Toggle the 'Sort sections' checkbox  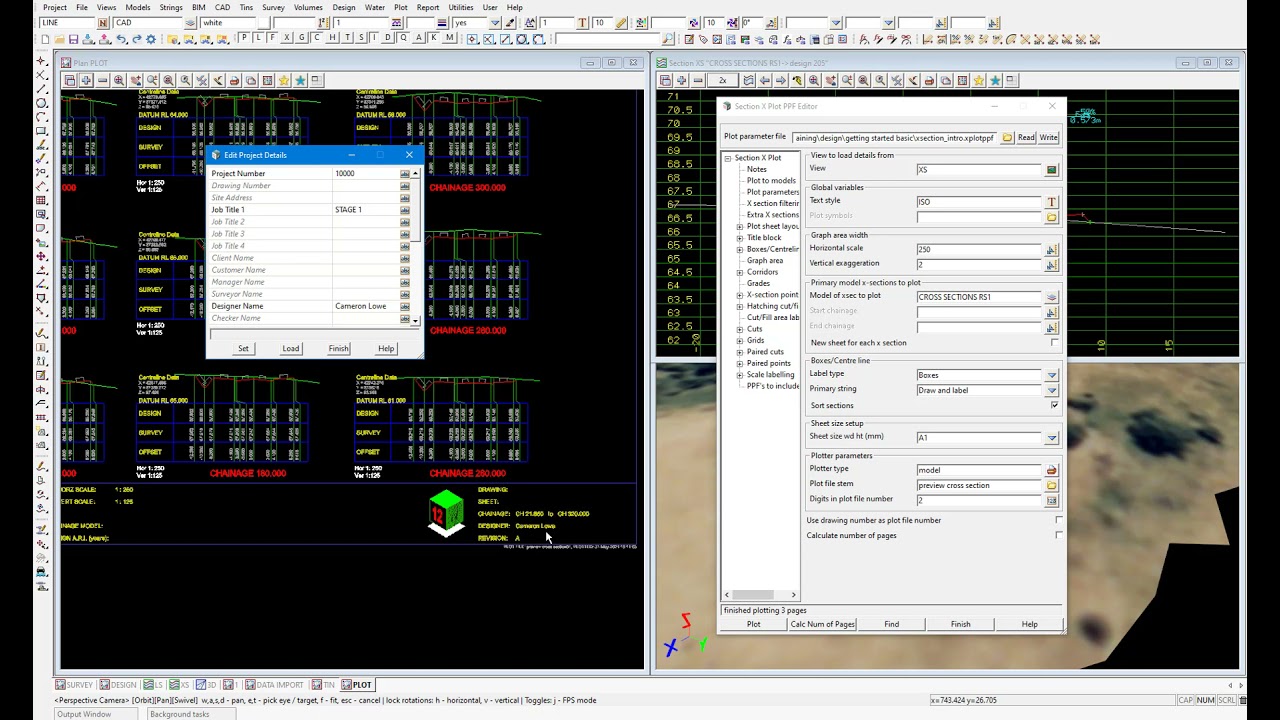click(1054, 405)
